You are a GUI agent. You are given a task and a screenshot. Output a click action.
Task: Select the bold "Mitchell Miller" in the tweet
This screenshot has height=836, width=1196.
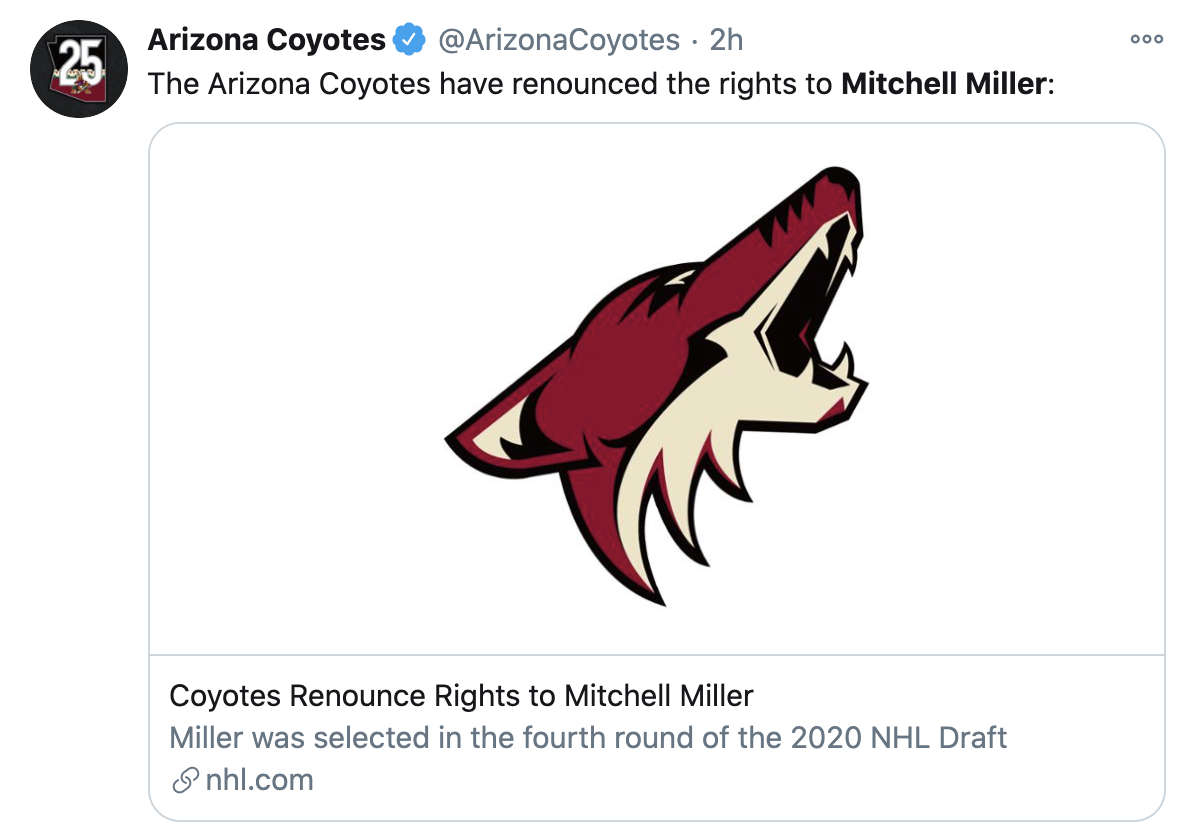(943, 84)
